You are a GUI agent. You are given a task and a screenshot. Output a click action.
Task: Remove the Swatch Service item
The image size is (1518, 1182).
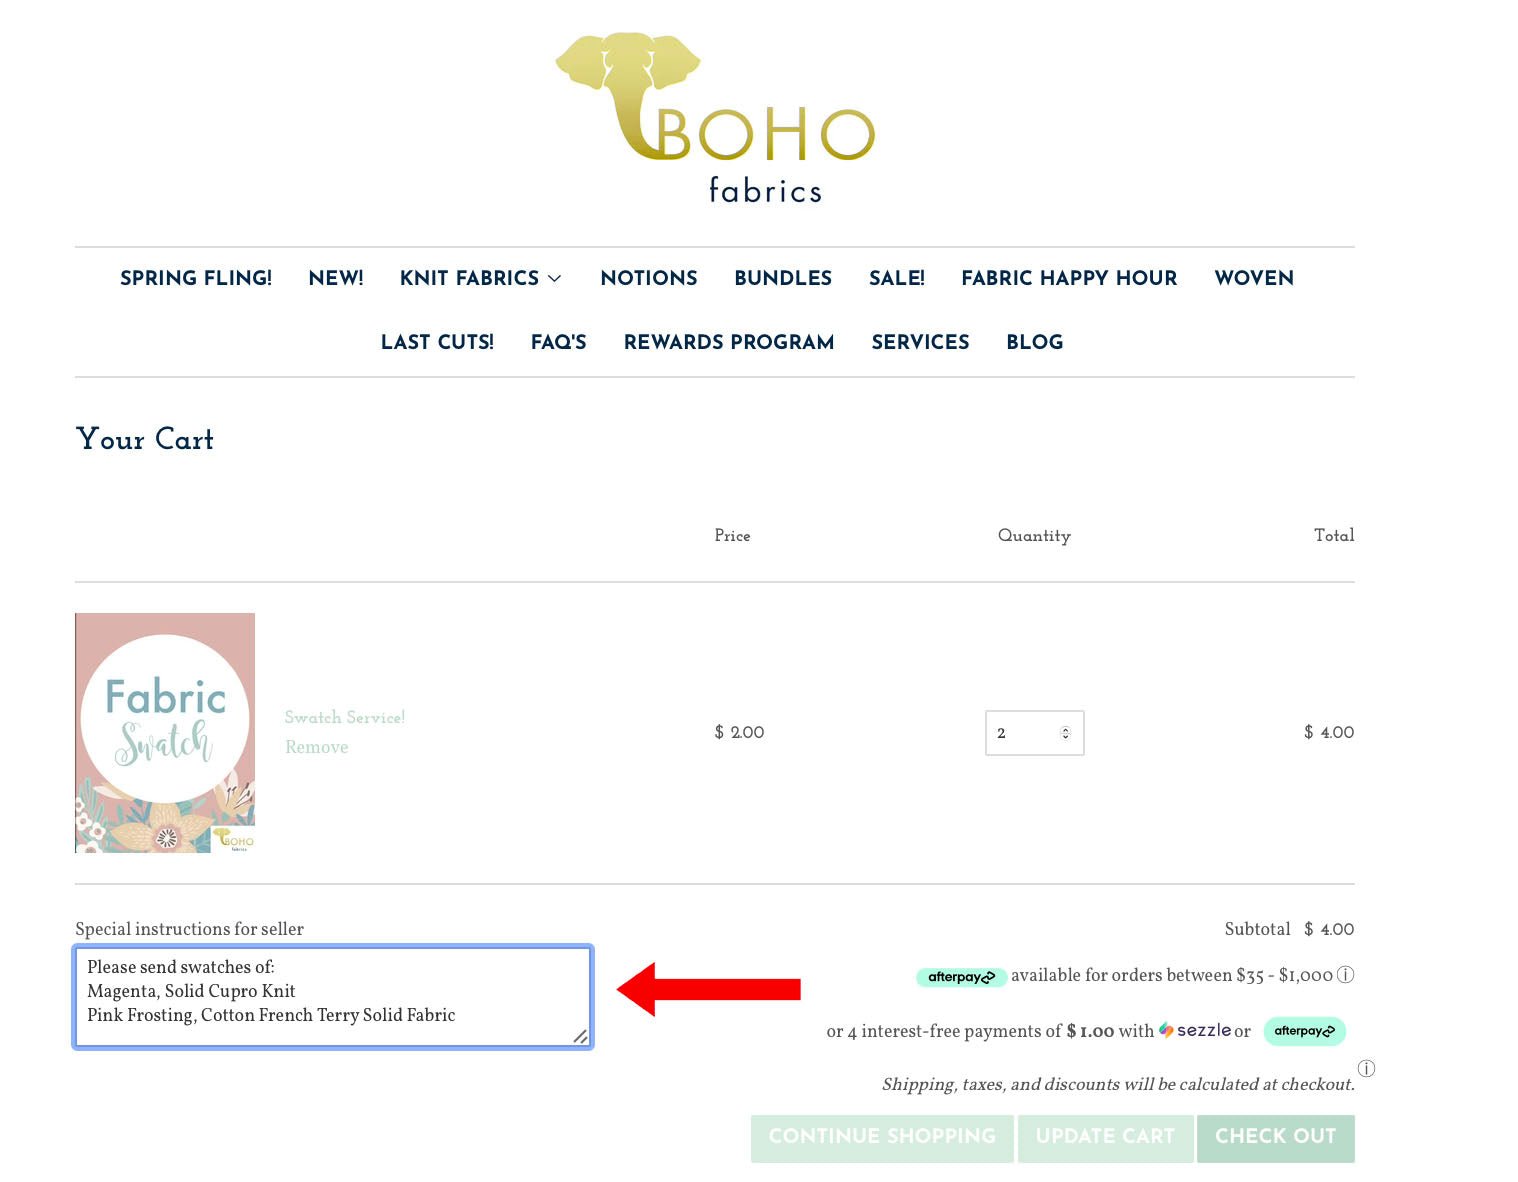point(316,747)
